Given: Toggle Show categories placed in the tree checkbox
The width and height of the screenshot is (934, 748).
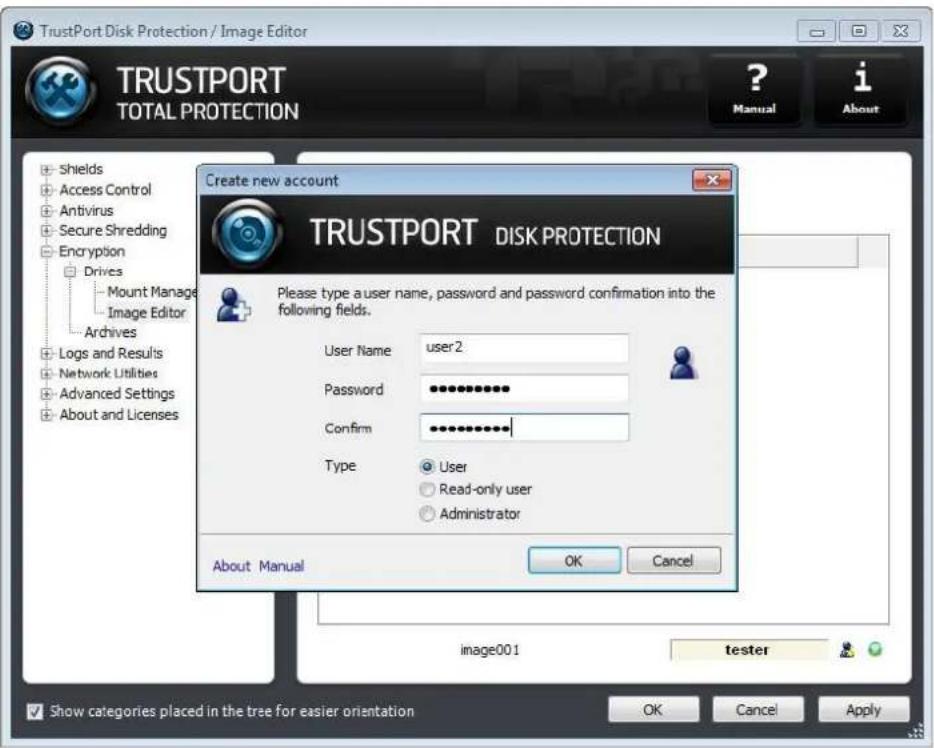Looking at the screenshot, I should pyautogui.click(x=35, y=711).
